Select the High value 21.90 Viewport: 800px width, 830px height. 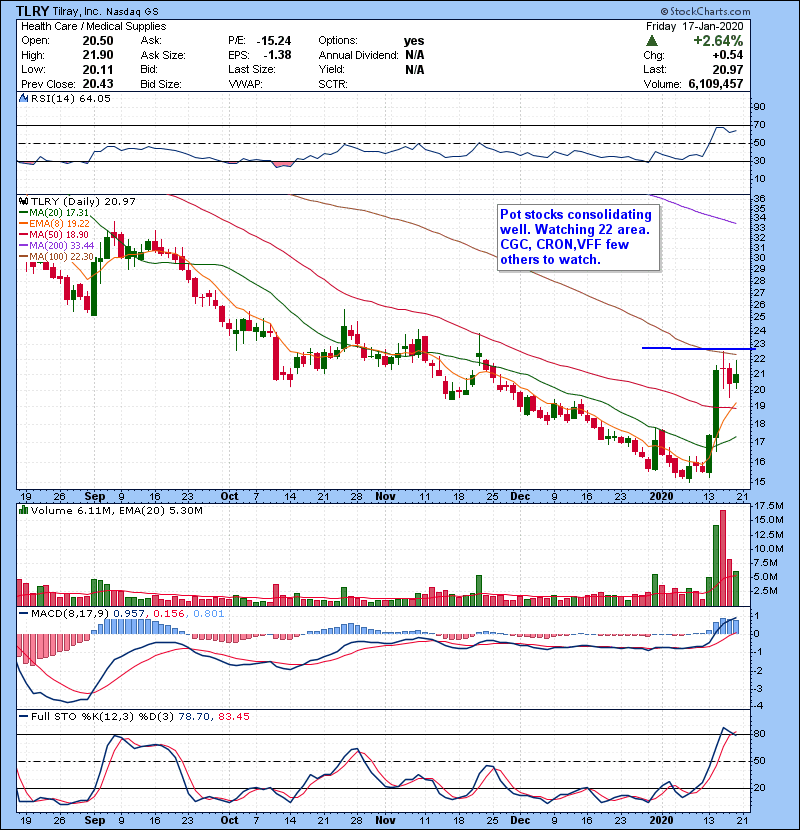pos(98,55)
